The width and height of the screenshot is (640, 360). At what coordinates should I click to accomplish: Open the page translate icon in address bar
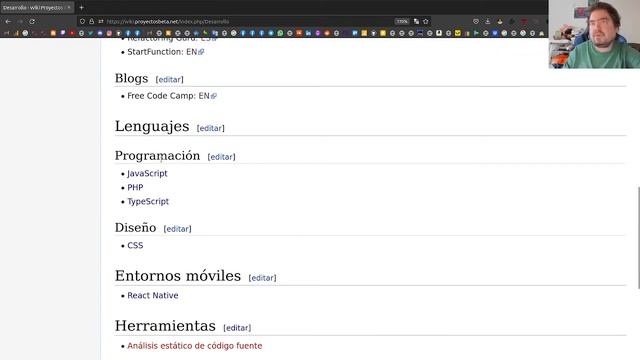(x=416, y=21)
